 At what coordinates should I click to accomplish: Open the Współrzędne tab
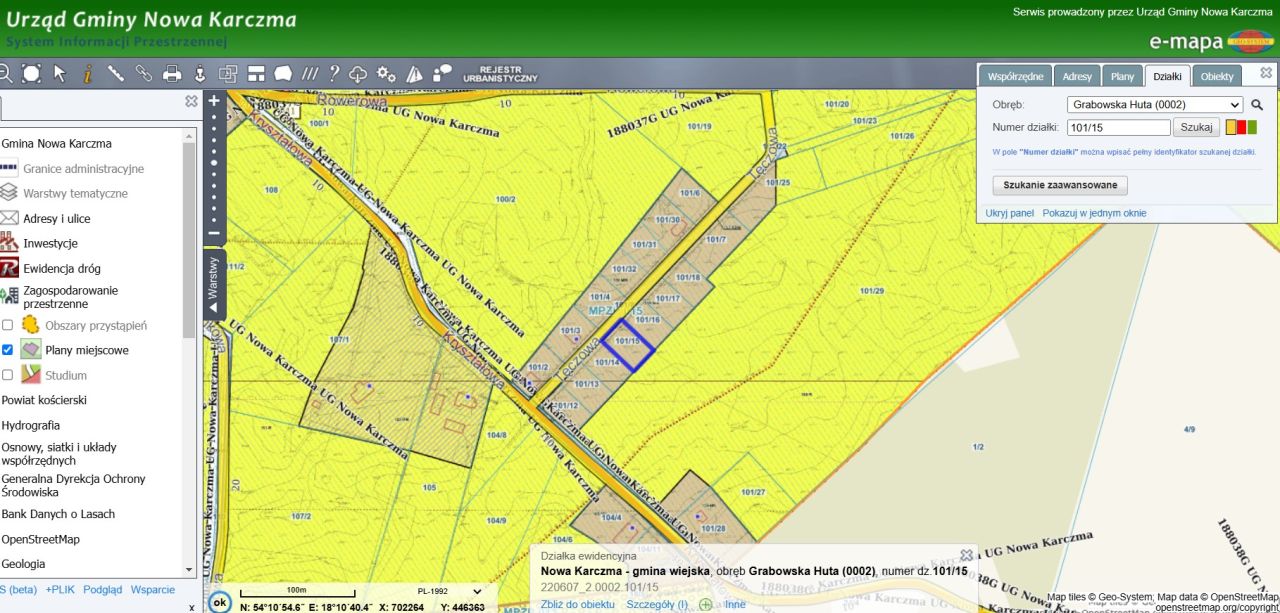point(1015,77)
